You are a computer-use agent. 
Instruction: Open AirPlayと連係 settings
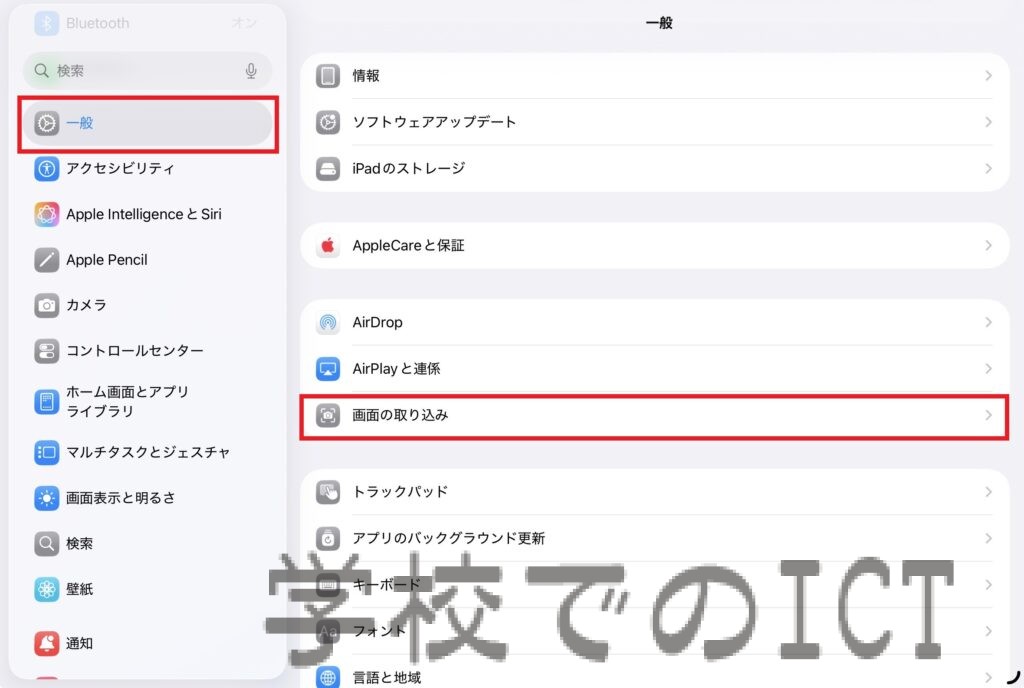click(x=396, y=369)
